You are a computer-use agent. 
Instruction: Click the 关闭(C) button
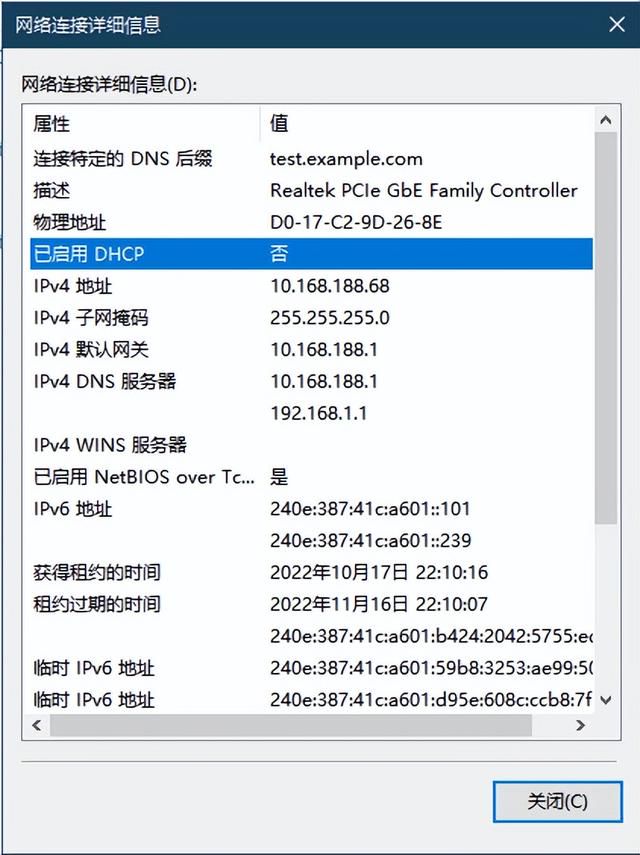pos(557,801)
